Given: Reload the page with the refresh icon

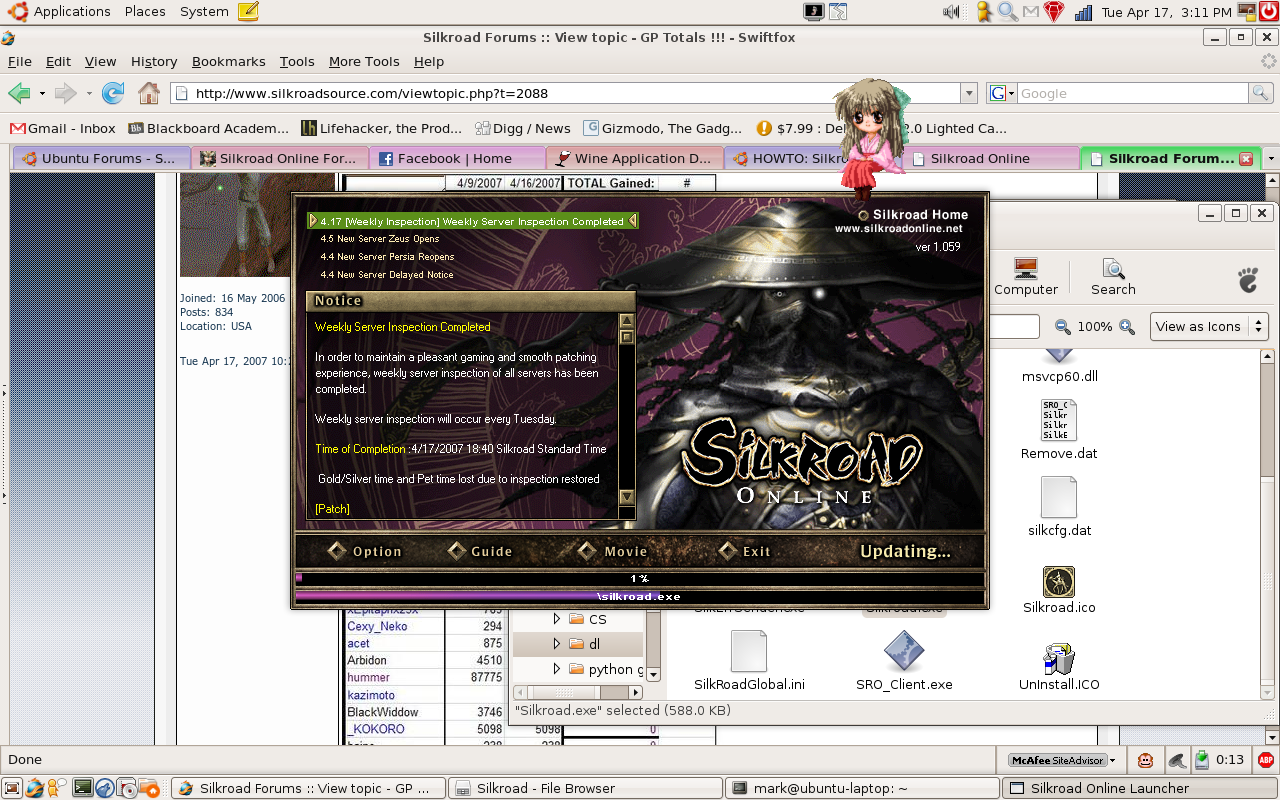Looking at the screenshot, I should click(x=113, y=93).
